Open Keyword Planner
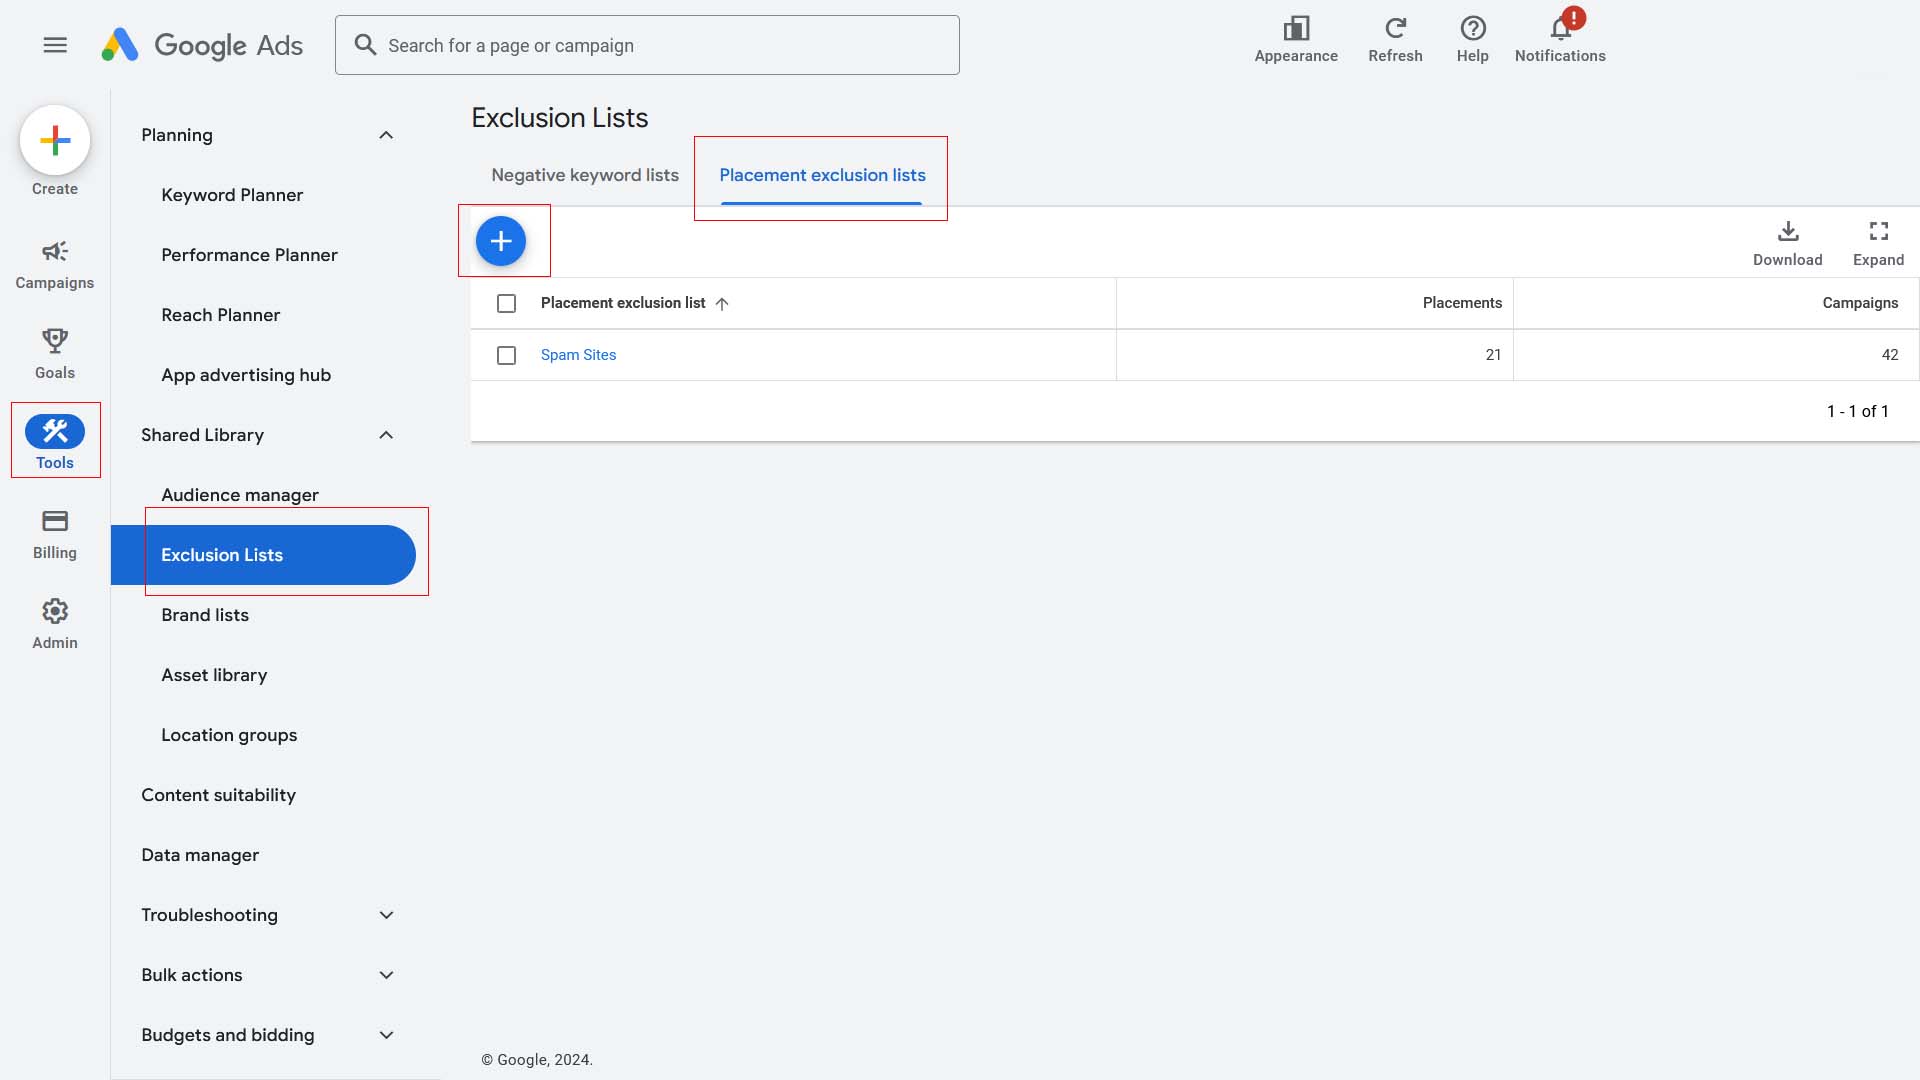 (x=232, y=195)
